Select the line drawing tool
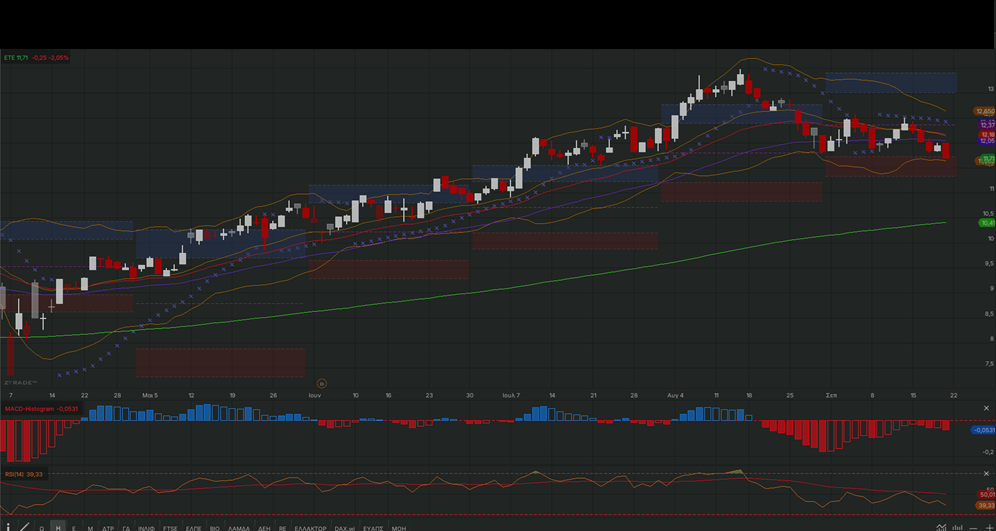Image resolution: width=996 pixels, height=531 pixels. pyautogui.click(x=25, y=527)
